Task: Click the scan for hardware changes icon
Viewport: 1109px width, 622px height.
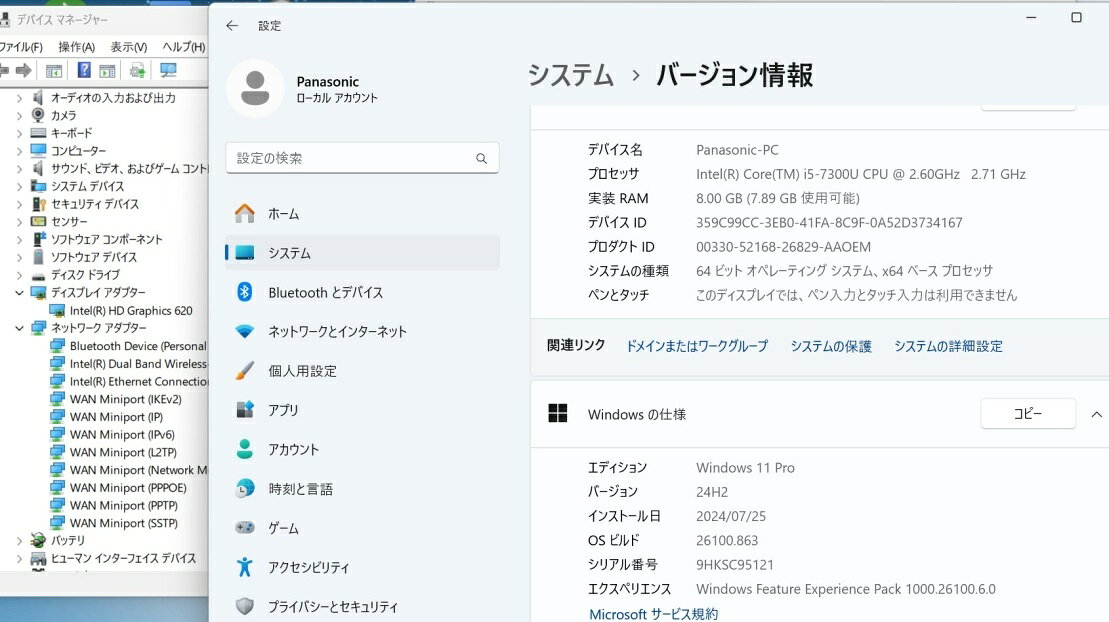Action: pyautogui.click(x=168, y=70)
